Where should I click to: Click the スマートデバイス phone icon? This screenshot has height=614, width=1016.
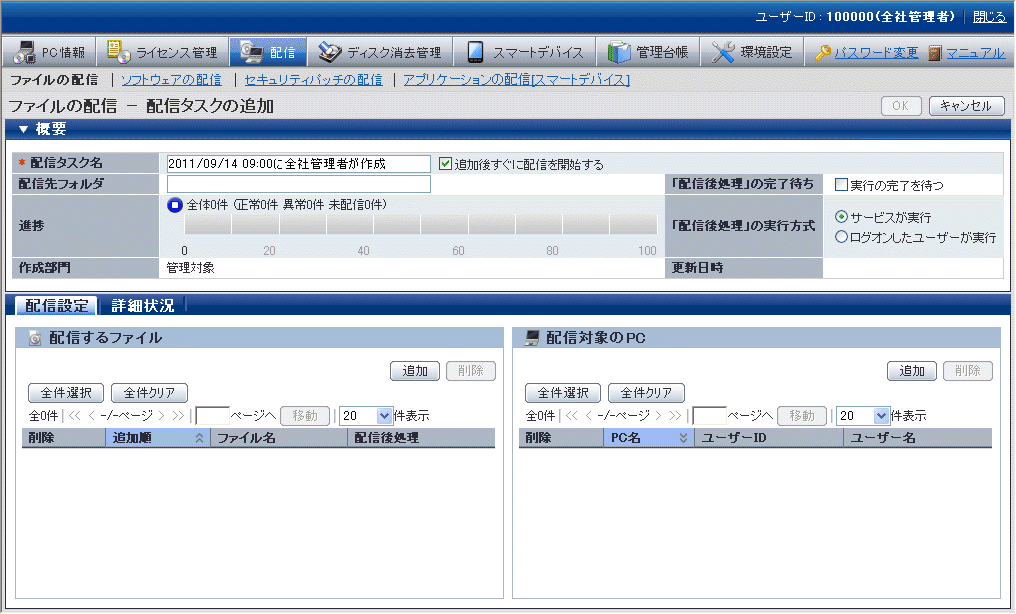pyautogui.click(x=475, y=52)
